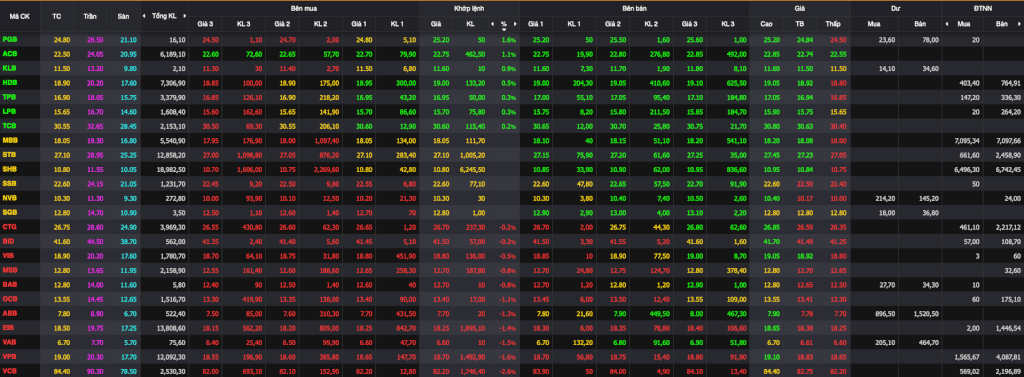Select NVB stock symbol
This screenshot has width=1024, height=377.
(10, 197)
